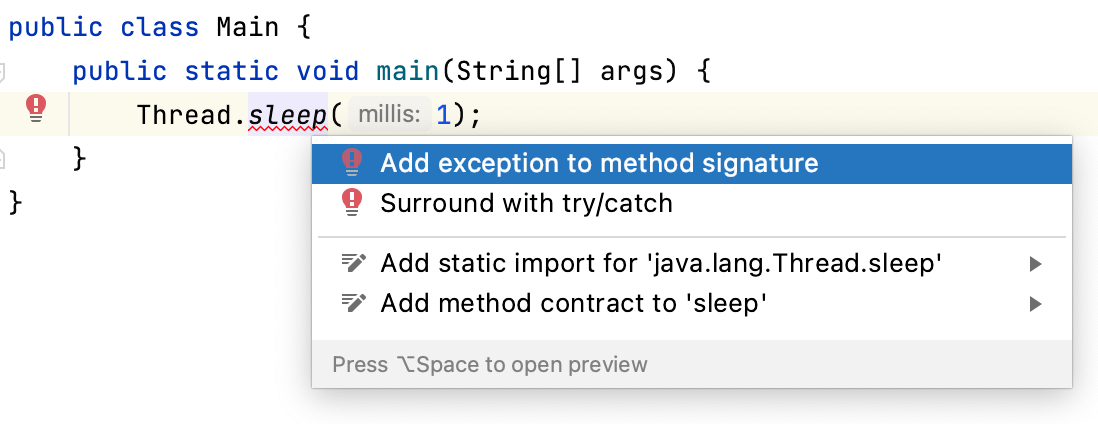Click the Thread class reference
The width and height of the screenshot is (1098, 424).
183,114
